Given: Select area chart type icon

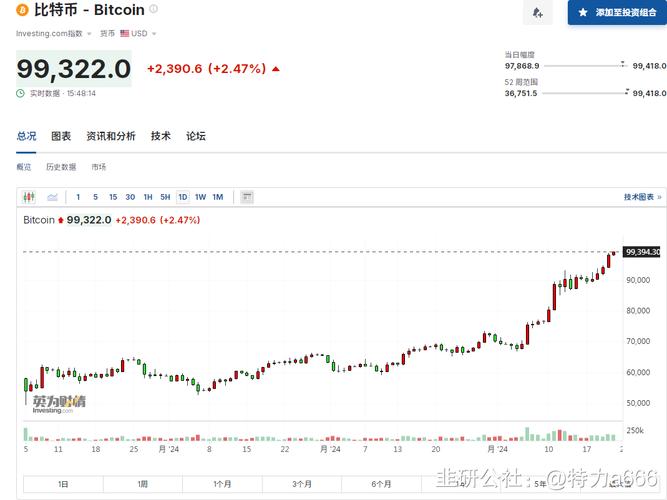Looking at the screenshot, I should pyautogui.click(x=52, y=197).
